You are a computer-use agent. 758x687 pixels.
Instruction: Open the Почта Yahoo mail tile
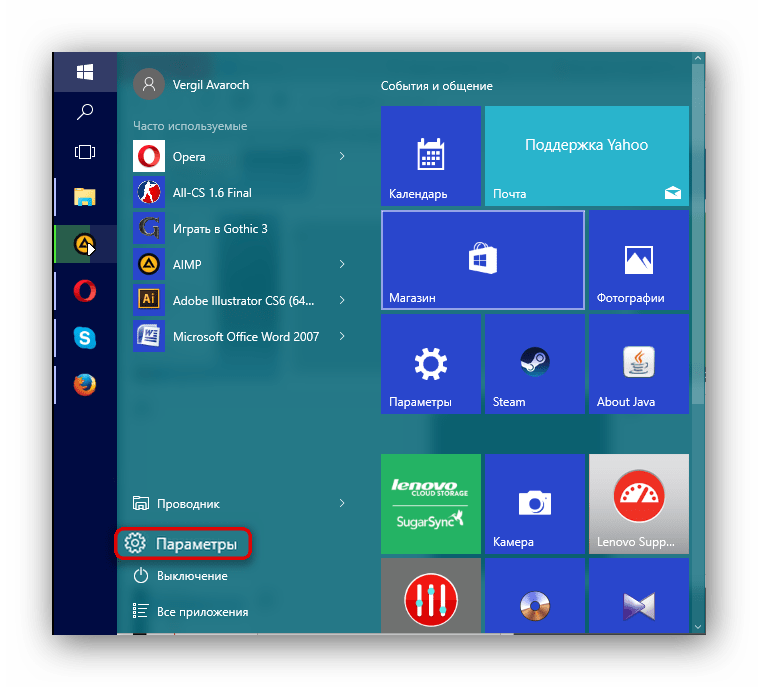(x=586, y=156)
